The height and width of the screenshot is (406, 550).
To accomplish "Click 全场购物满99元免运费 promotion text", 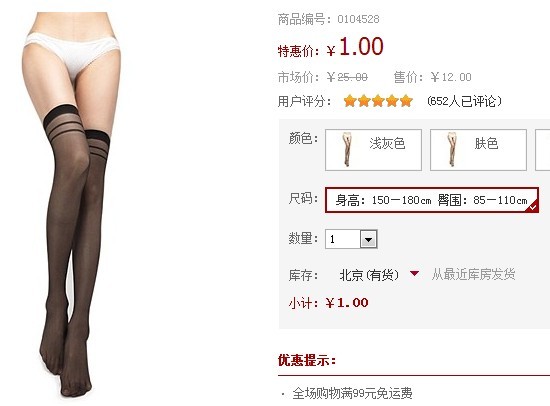I will click(352, 393).
